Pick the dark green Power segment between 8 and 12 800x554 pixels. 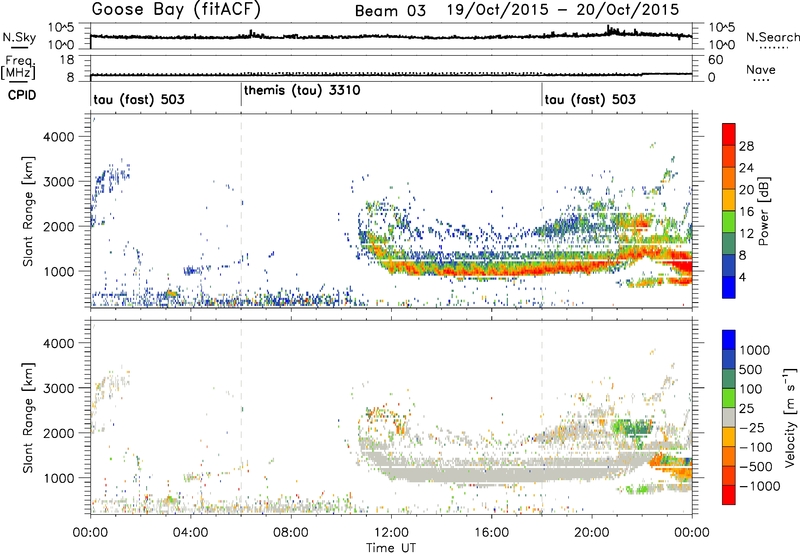pos(729,244)
